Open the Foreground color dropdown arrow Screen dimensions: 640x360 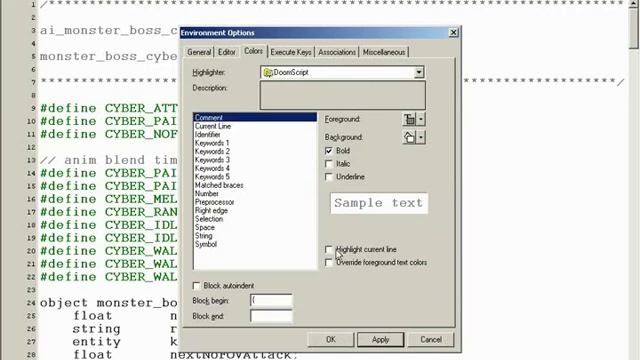pyautogui.click(x=421, y=119)
